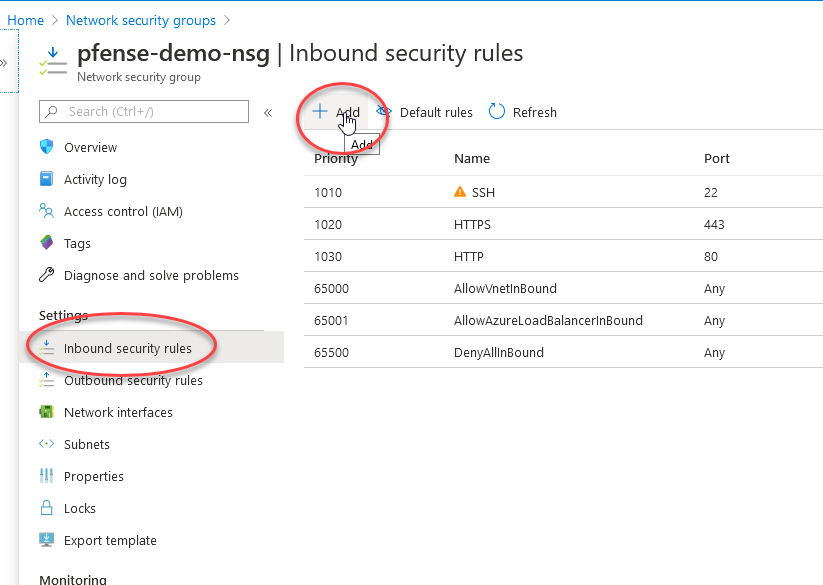Click priority 1030 cell
Screen dimensions: 823x585
tap(328, 257)
